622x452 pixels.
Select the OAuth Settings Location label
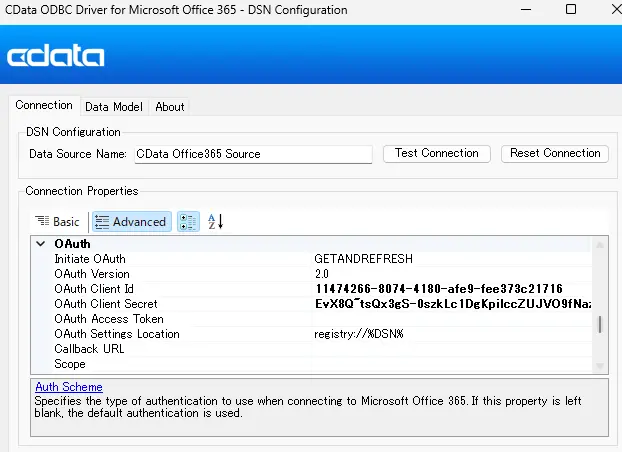pyautogui.click(x=117, y=334)
